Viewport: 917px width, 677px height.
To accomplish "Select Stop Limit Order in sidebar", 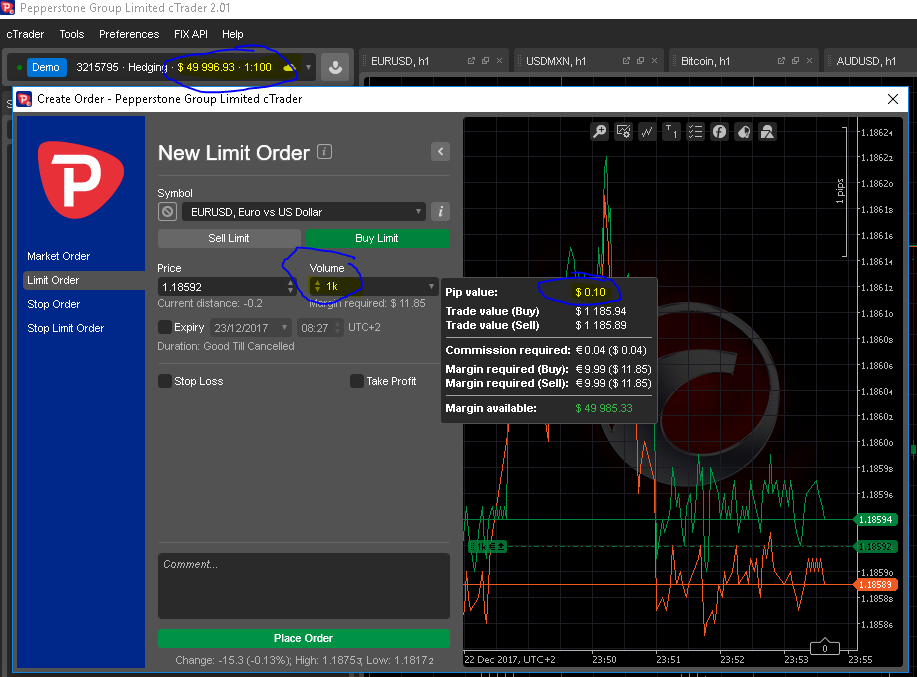I will click(x=66, y=328).
